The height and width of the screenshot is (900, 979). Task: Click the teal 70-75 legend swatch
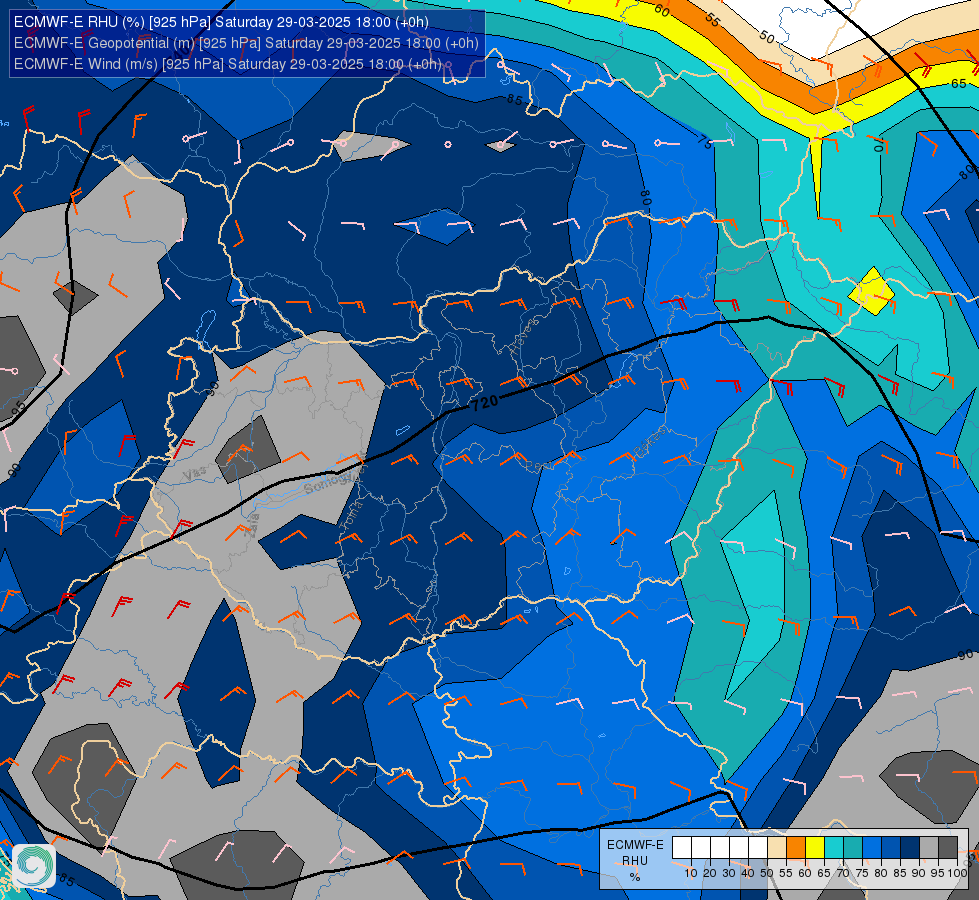point(853,848)
